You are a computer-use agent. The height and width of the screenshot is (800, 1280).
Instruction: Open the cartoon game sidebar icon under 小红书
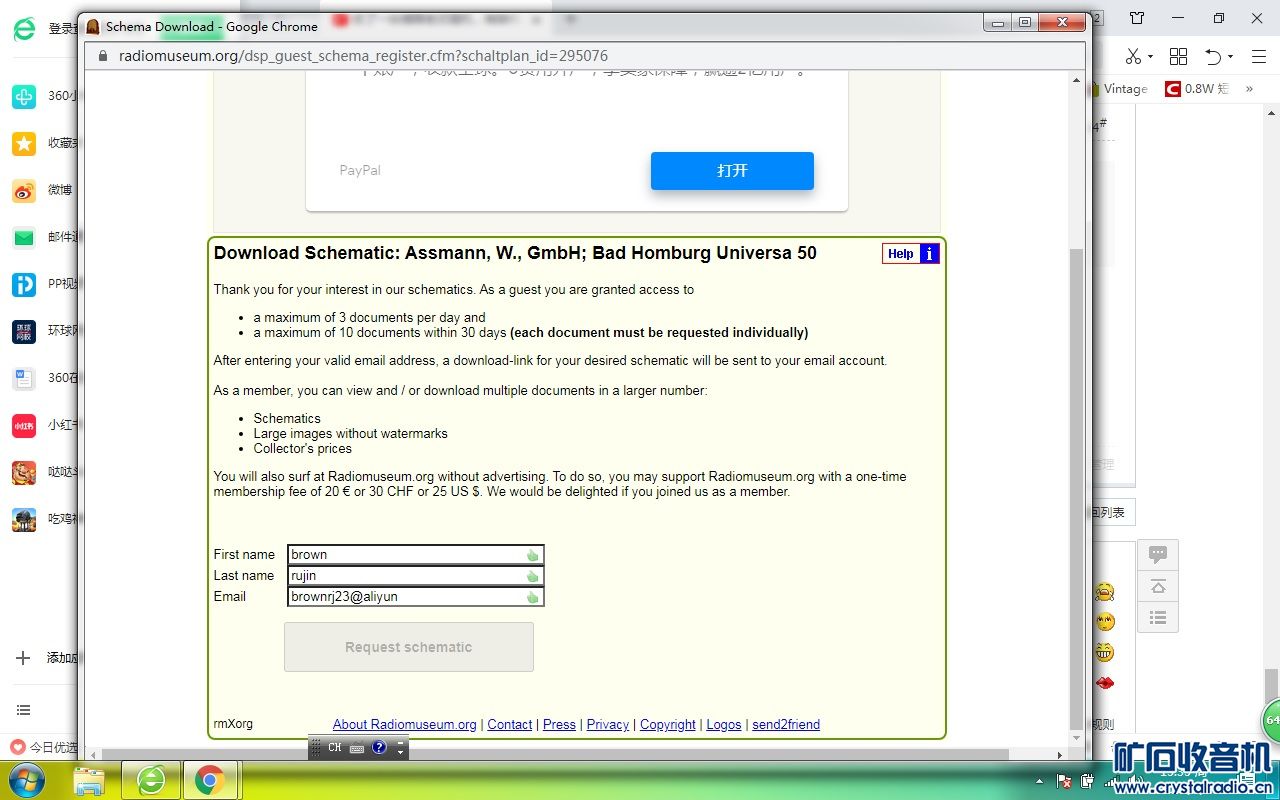24,472
